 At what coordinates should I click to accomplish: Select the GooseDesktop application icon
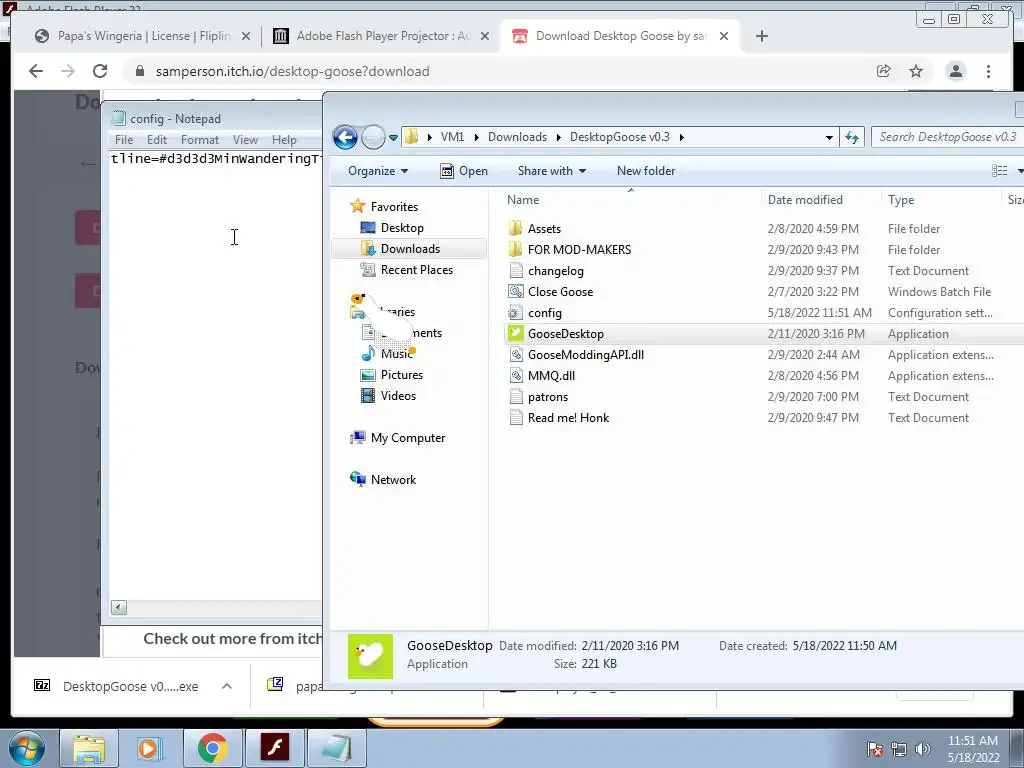click(x=516, y=334)
